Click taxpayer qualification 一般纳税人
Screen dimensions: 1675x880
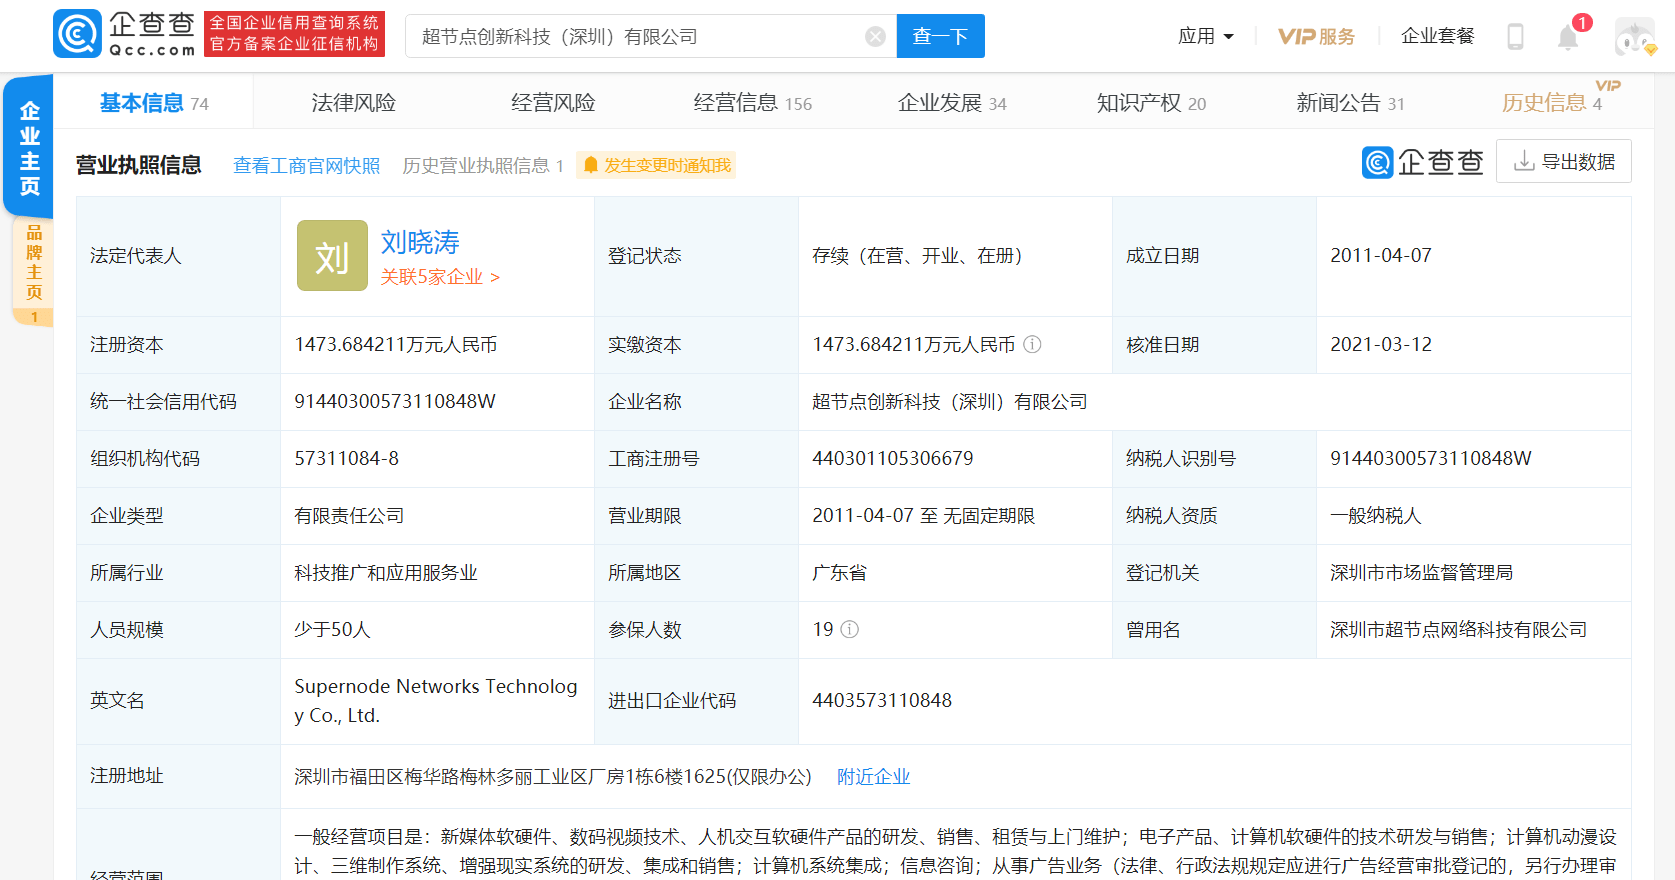[1376, 515]
